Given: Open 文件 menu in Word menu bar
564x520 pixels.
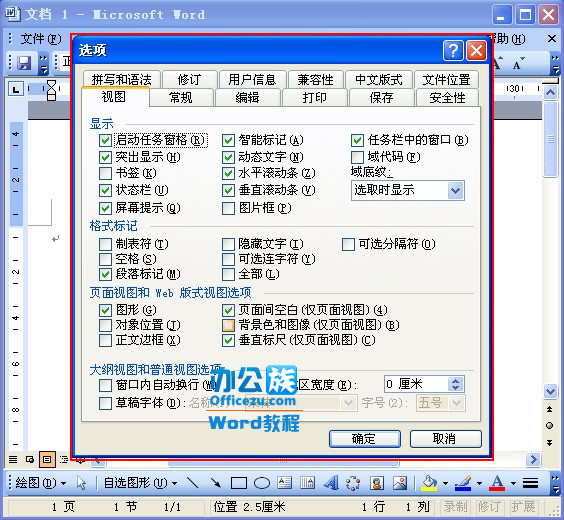Looking at the screenshot, I should click(41, 39).
